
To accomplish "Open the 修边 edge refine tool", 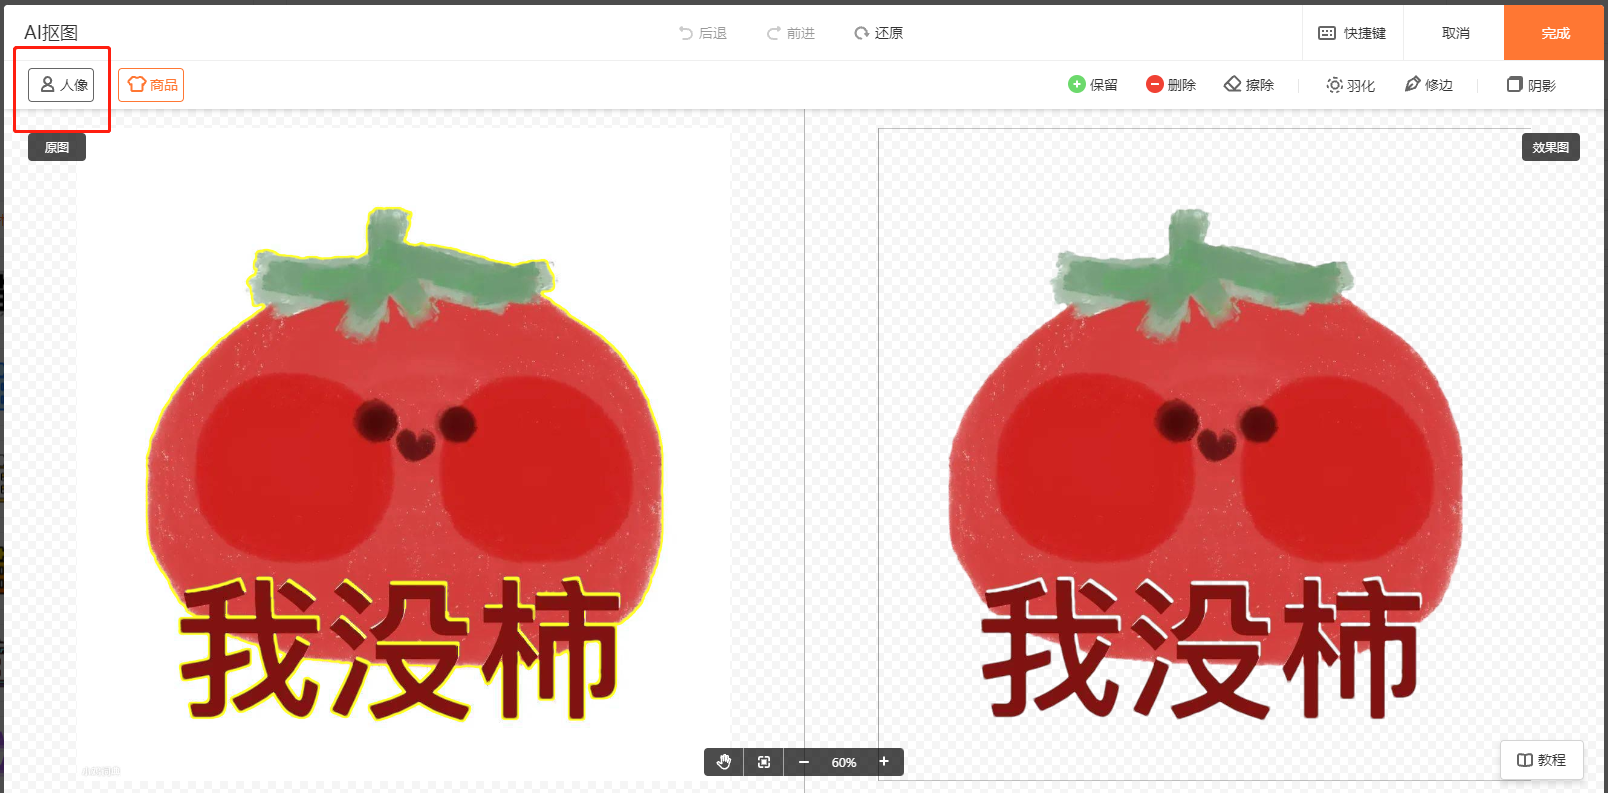I will 1429,85.
